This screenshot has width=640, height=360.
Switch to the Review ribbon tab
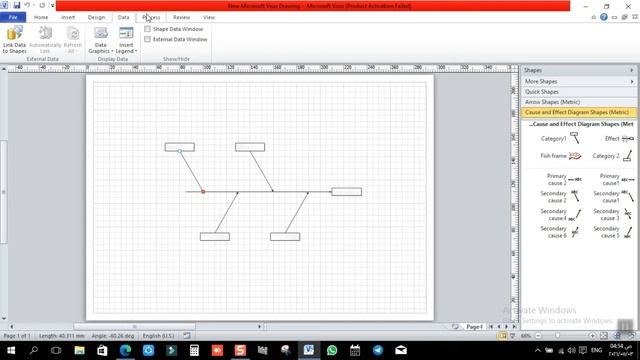point(181,17)
